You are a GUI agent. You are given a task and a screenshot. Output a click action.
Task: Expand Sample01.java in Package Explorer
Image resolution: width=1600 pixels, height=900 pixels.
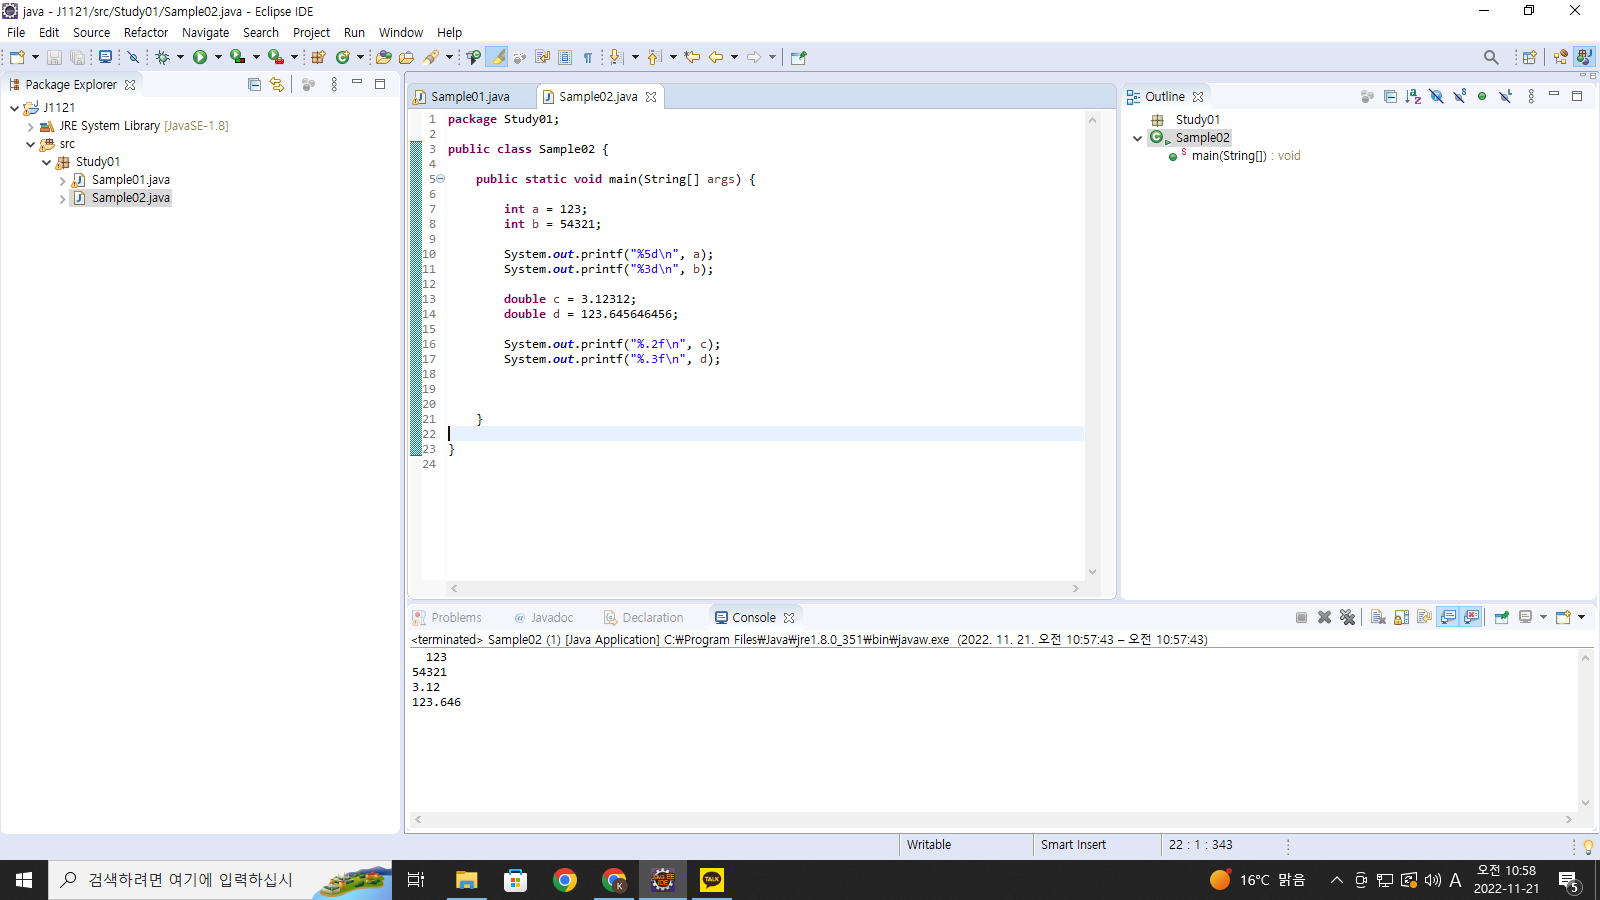tap(62, 181)
